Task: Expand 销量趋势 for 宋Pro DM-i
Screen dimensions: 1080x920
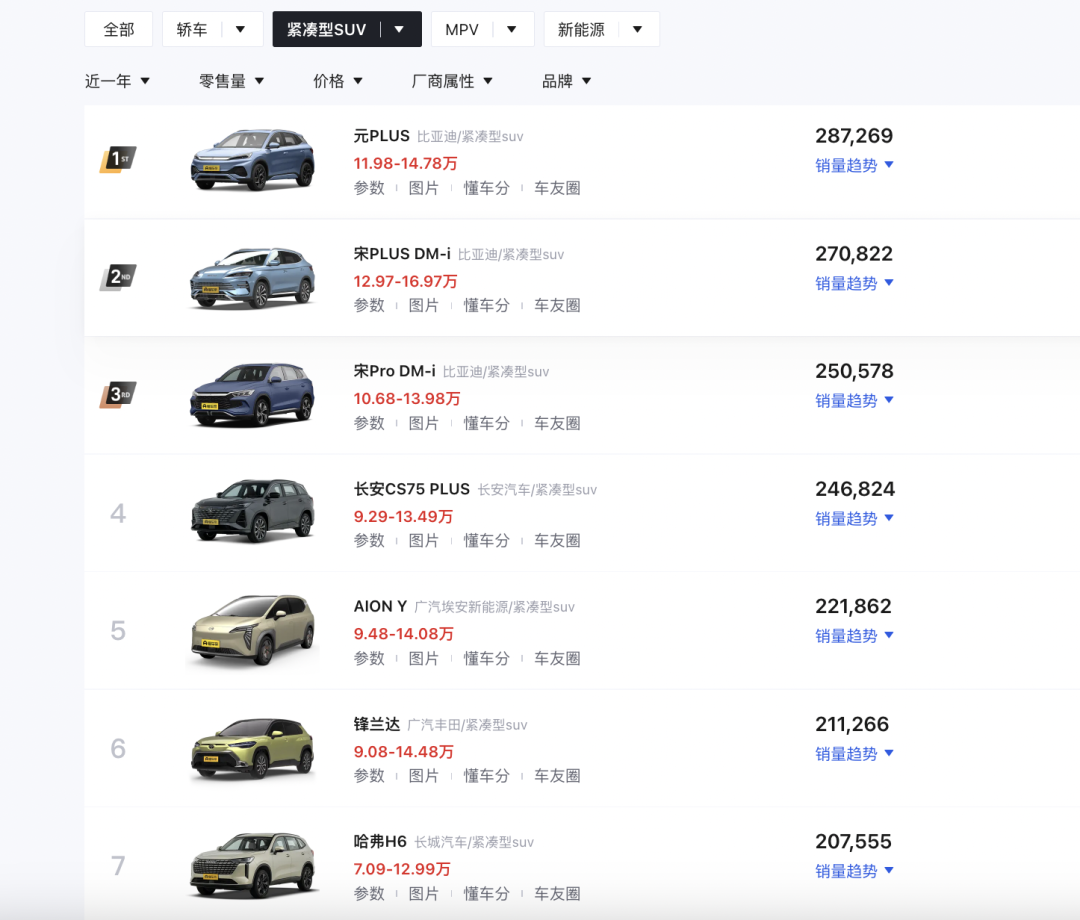Action: pos(854,401)
